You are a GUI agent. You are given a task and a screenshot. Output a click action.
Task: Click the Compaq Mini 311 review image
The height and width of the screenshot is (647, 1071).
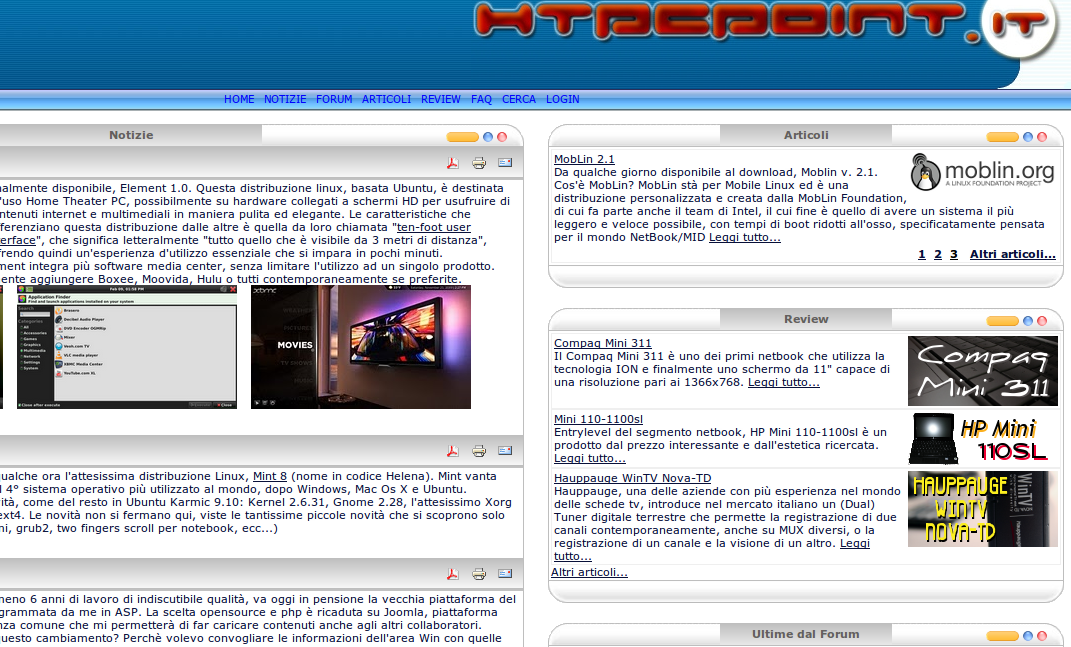pyautogui.click(x=983, y=371)
